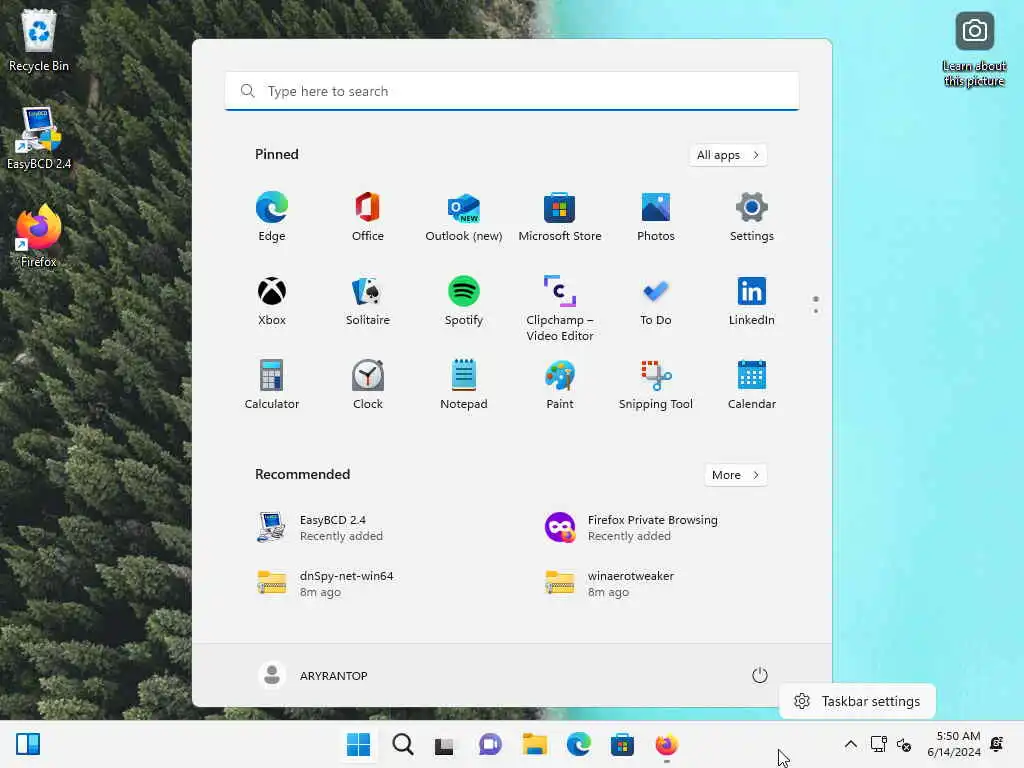
Task: Open the notifications bell icon
Action: (x=997, y=744)
